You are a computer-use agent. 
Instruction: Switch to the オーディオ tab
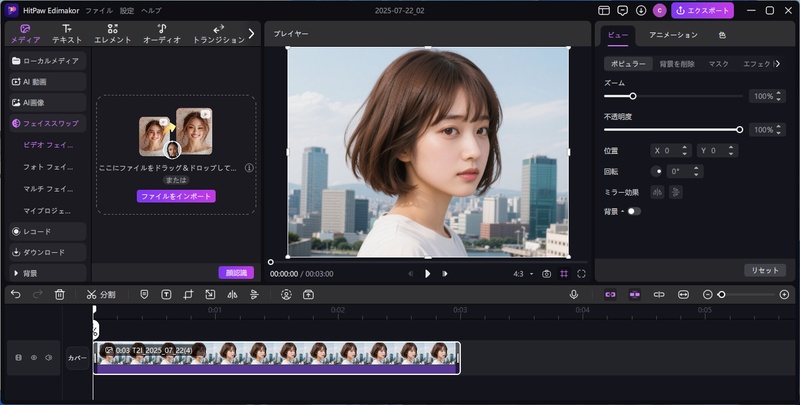coord(162,34)
